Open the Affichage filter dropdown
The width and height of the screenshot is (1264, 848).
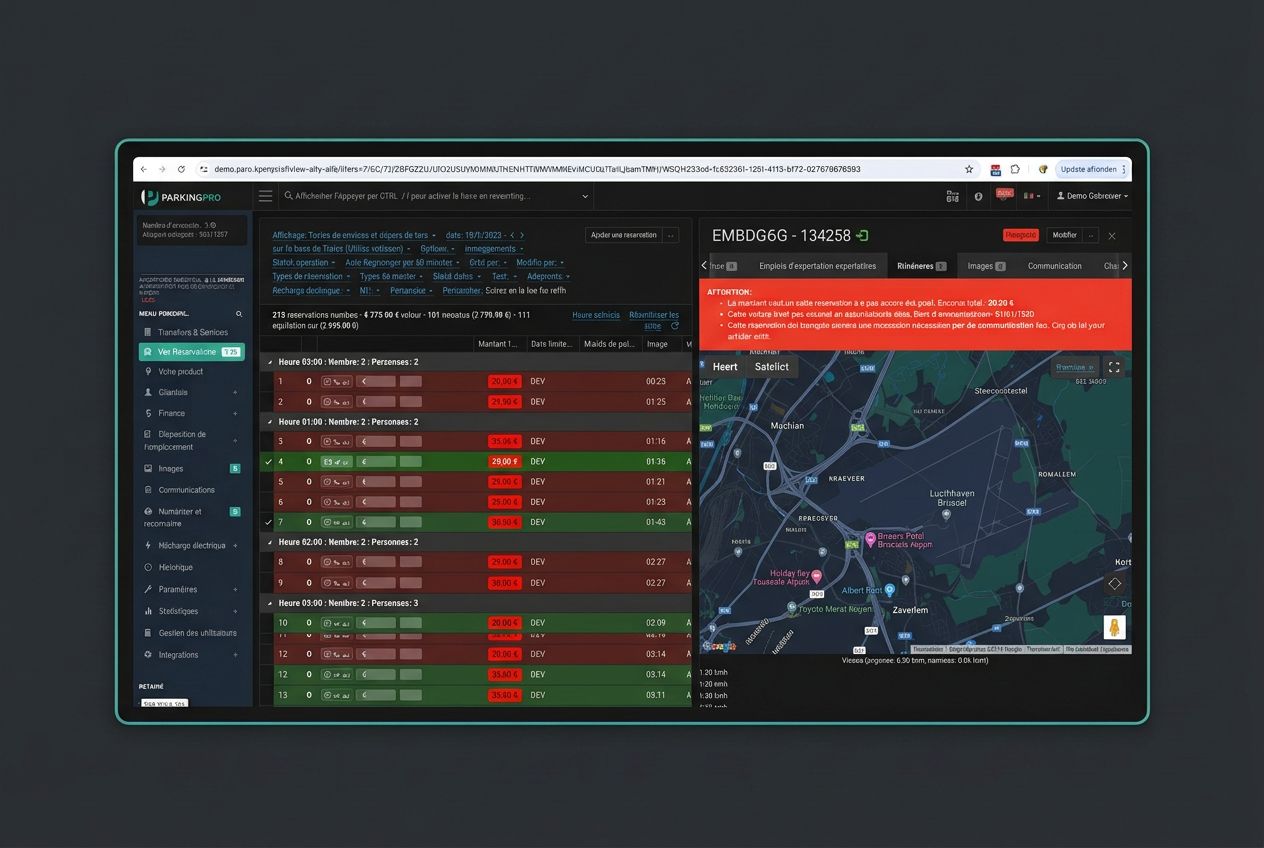(x=354, y=235)
